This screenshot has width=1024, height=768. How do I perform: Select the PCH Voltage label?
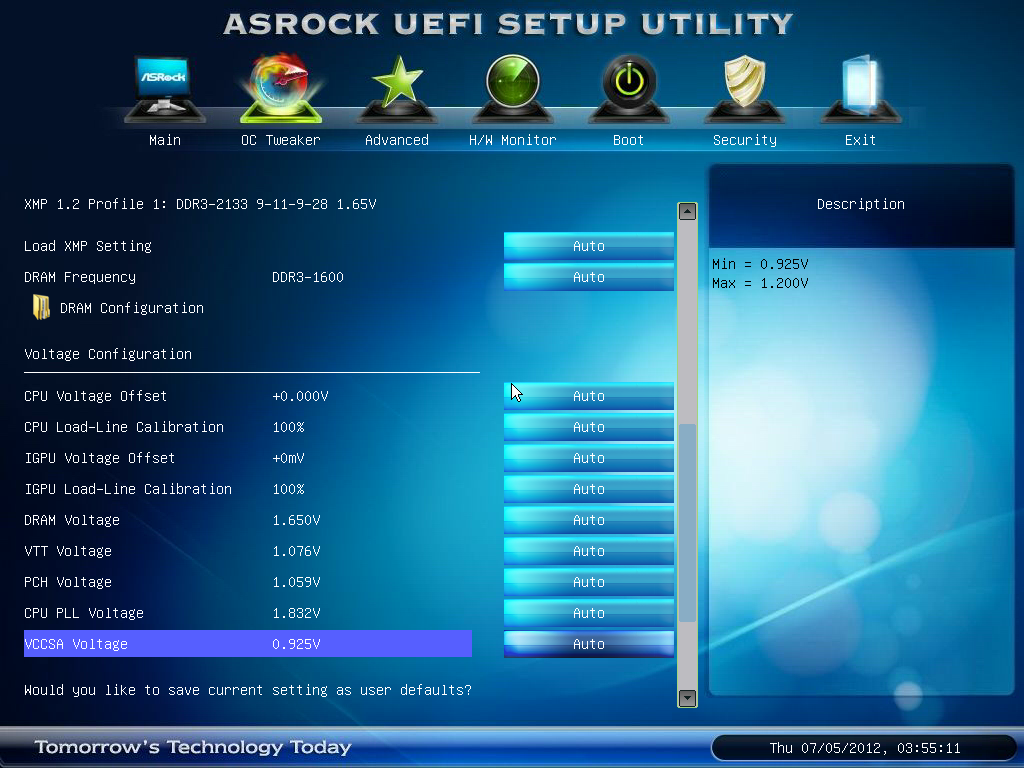pyautogui.click(x=68, y=582)
